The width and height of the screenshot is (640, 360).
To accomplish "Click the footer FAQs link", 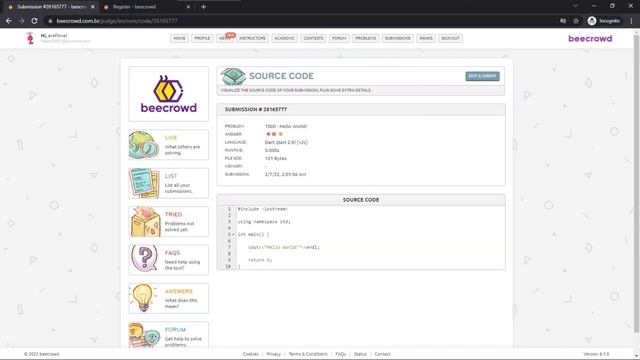I will (340, 354).
